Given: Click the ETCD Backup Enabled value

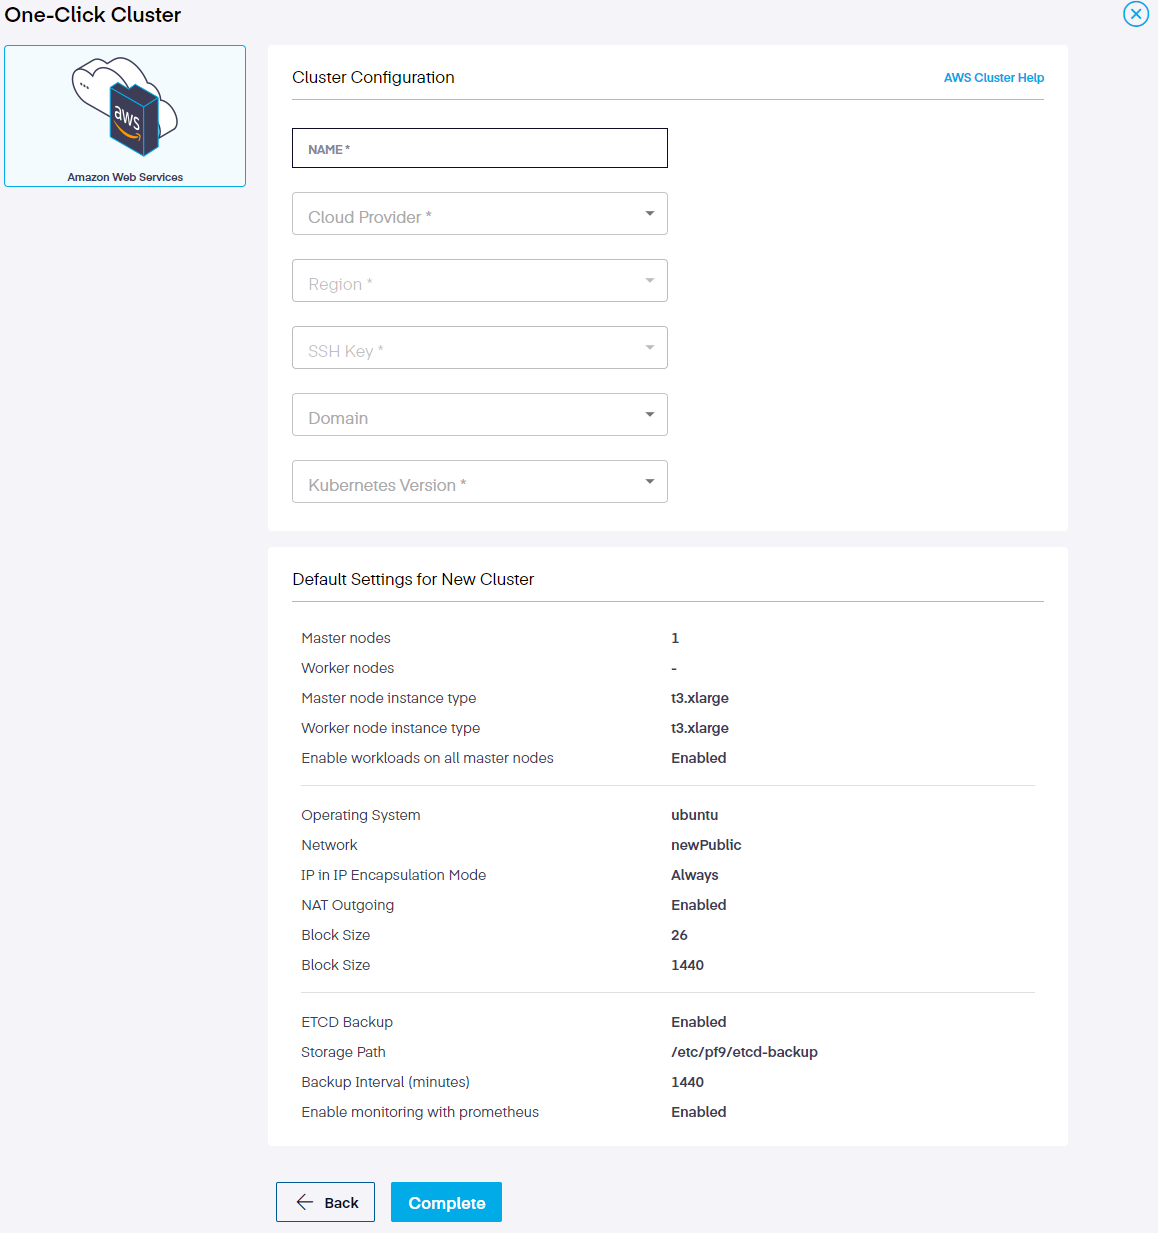Looking at the screenshot, I should [698, 1022].
